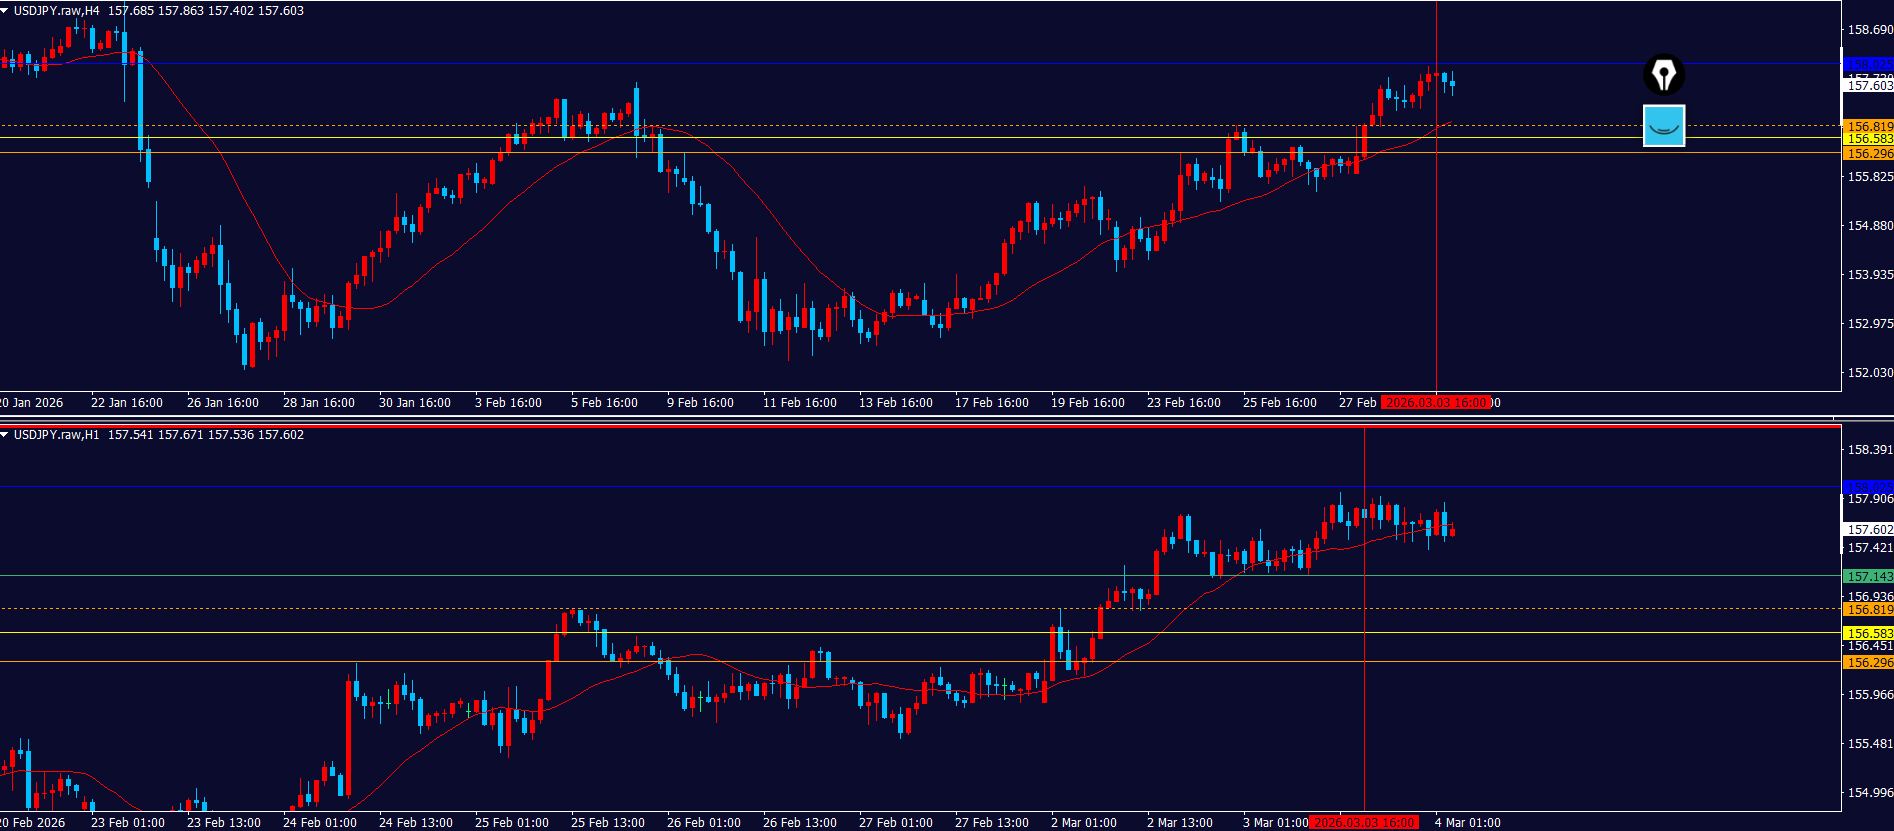The height and width of the screenshot is (831, 1894).
Task: Click the black pen nib icon
Action: tap(1664, 75)
